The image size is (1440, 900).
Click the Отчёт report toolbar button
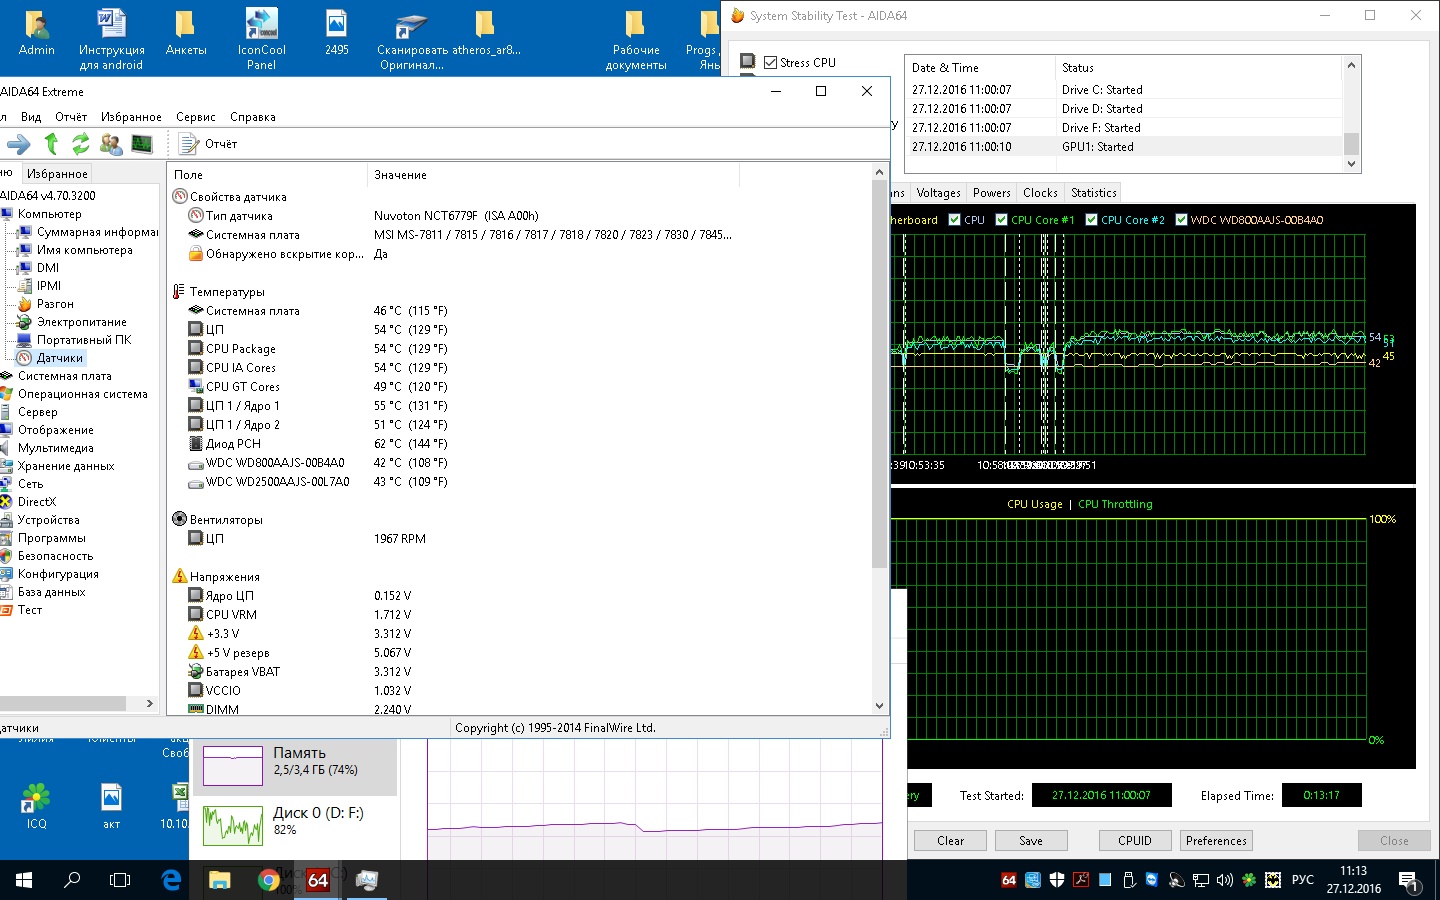pos(208,144)
